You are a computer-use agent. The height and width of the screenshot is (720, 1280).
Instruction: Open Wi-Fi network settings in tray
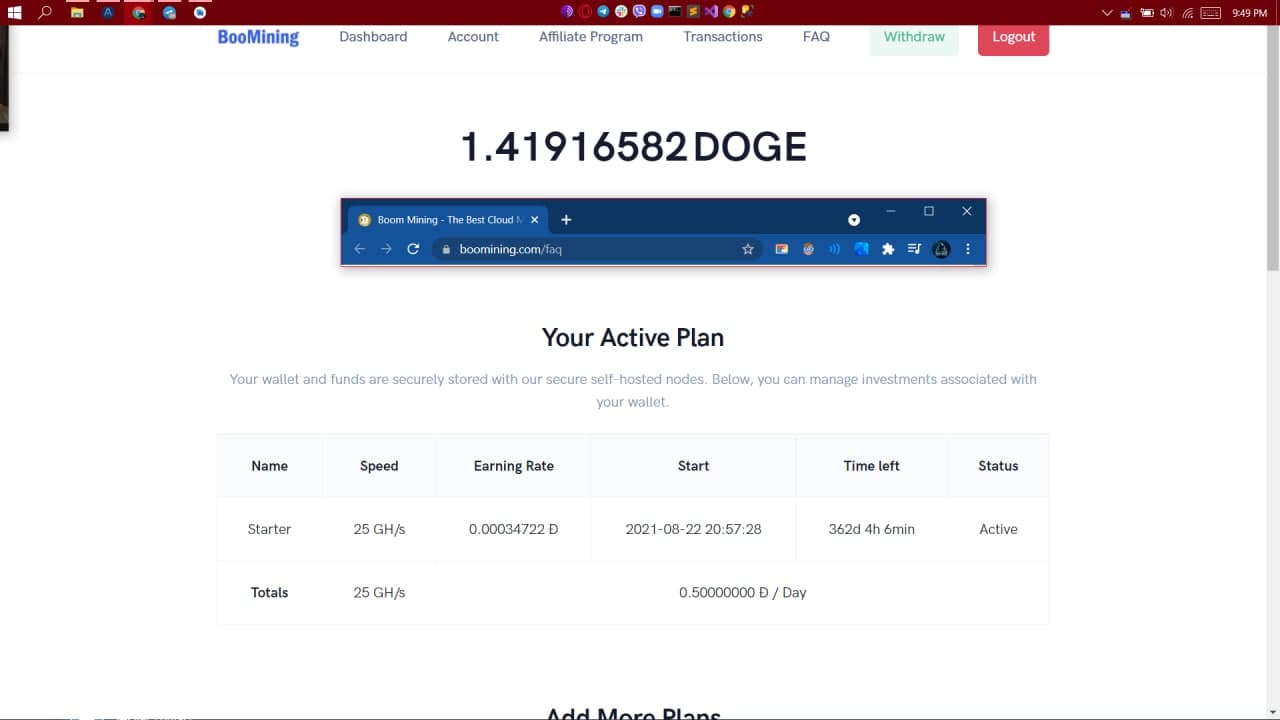(1188, 13)
